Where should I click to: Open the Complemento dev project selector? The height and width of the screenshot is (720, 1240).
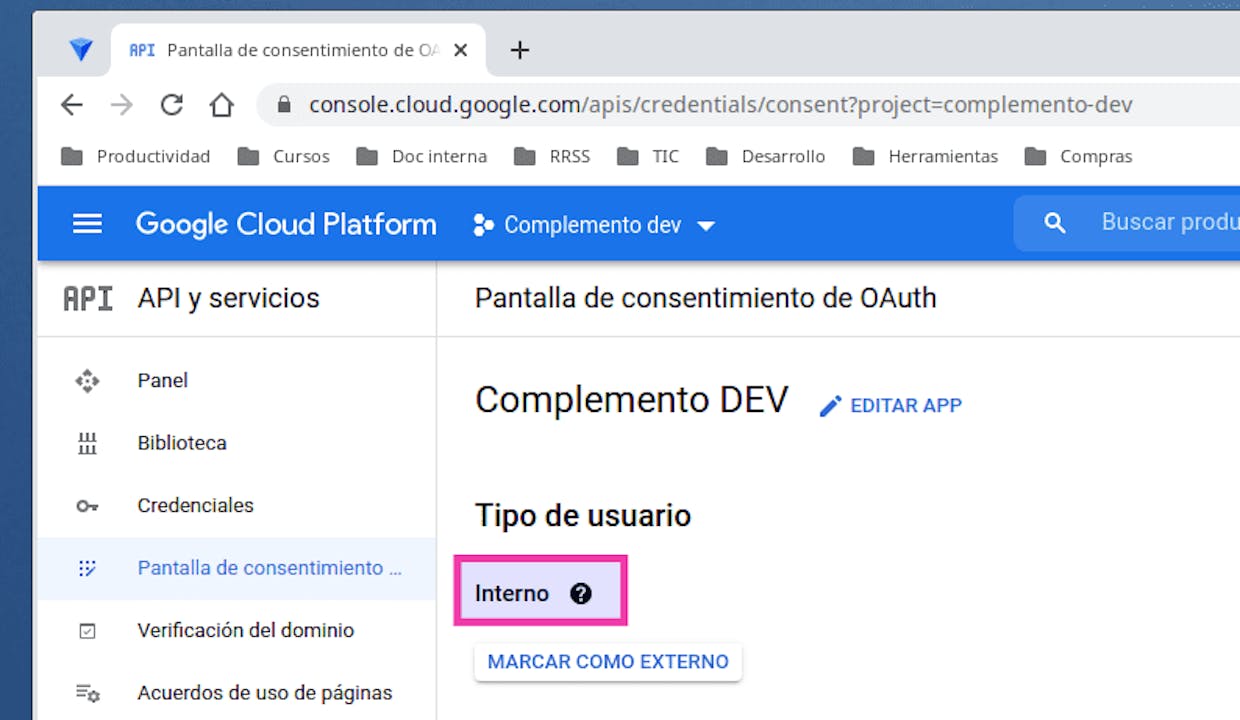[594, 225]
